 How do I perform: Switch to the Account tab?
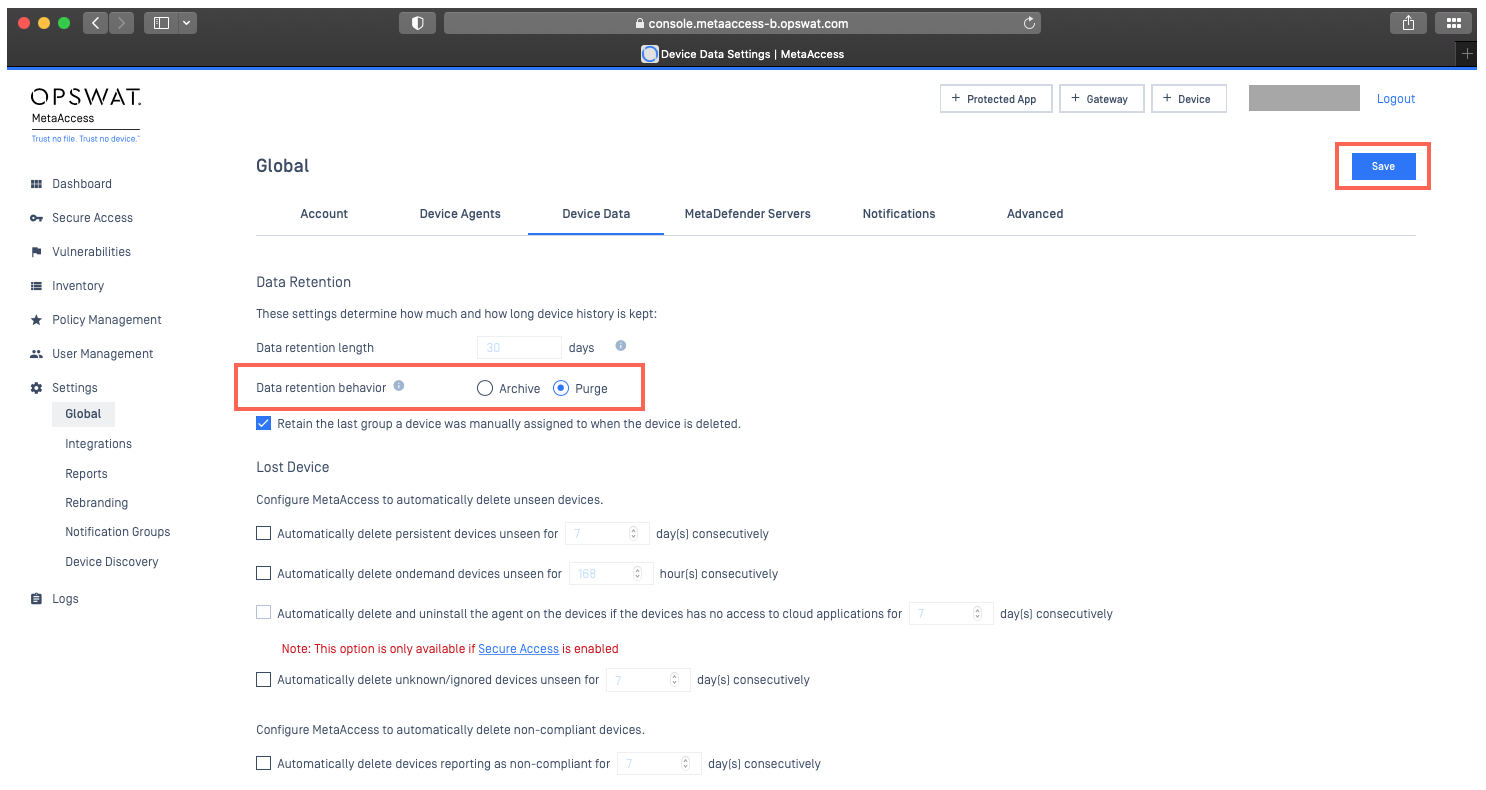point(324,214)
